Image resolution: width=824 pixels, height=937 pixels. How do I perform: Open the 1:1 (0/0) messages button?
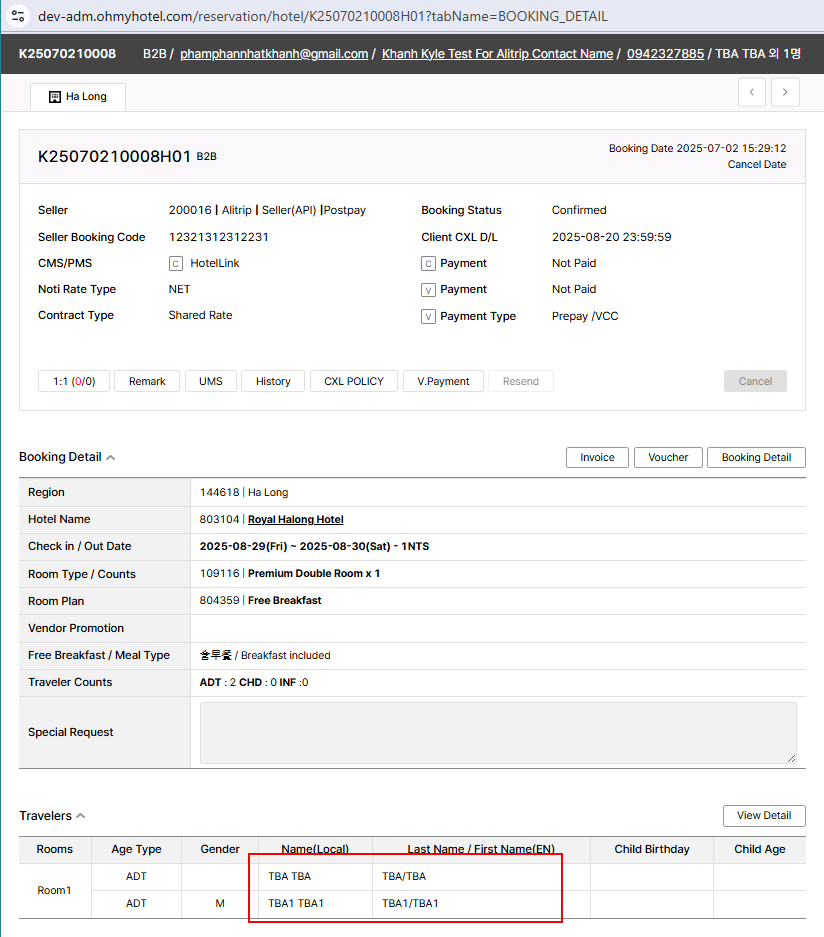(73, 381)
